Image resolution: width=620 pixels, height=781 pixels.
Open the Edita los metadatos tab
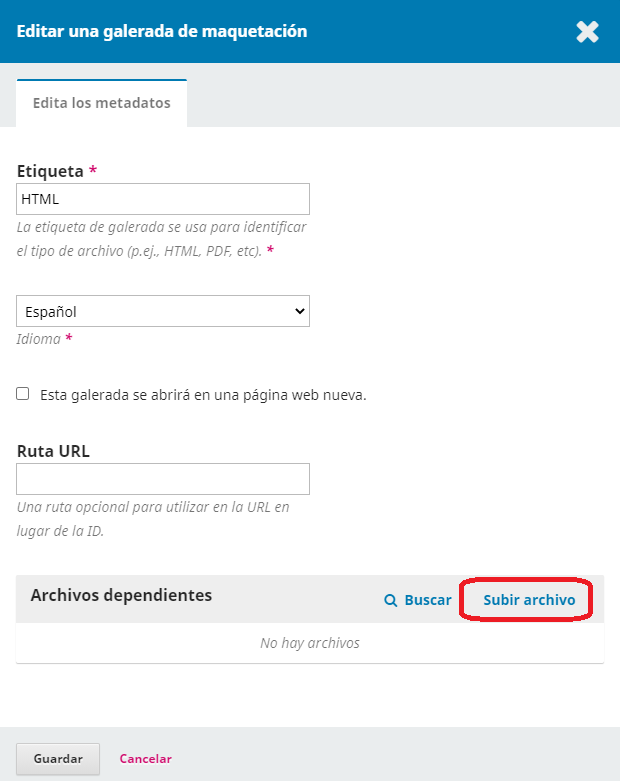coord(101,103)
